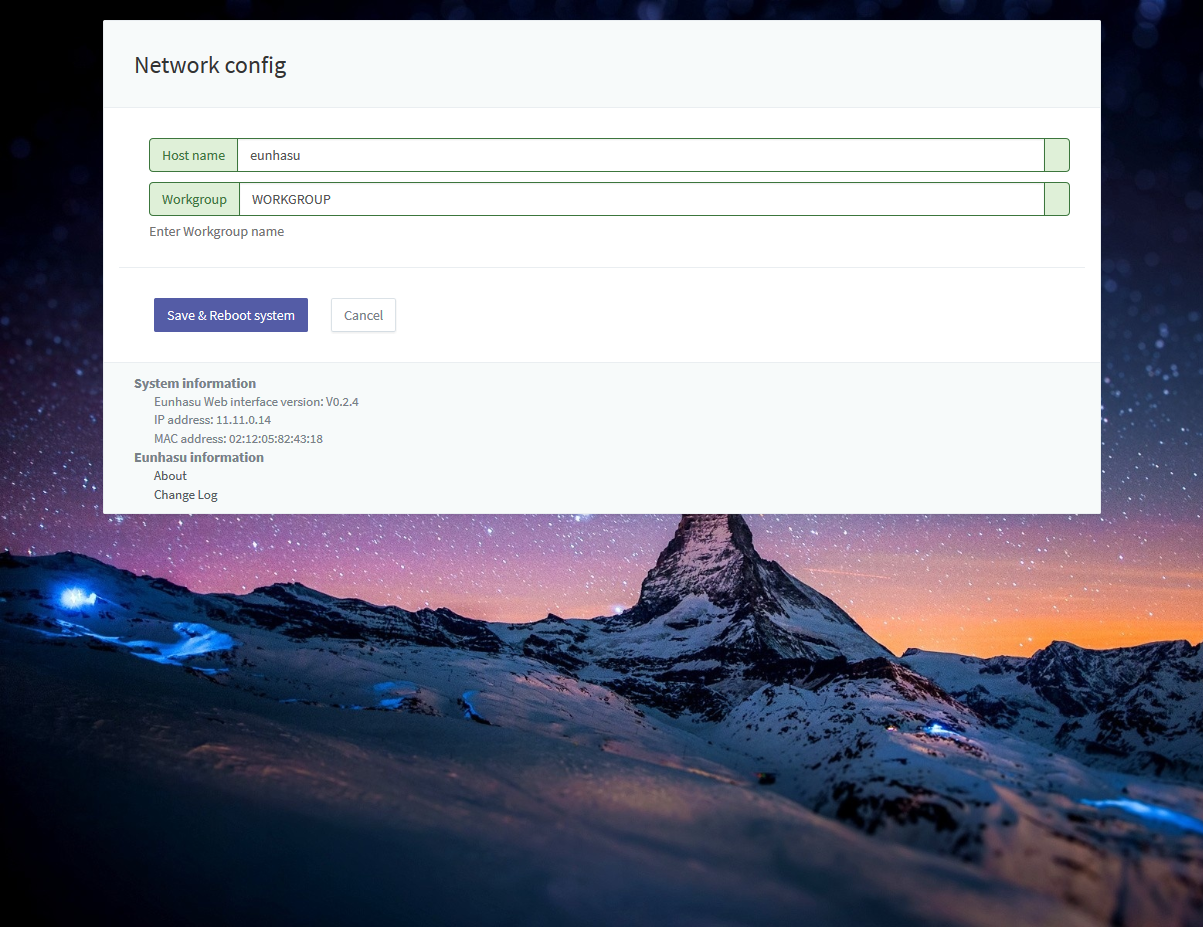Focus the Host name field containing eunhasu

click(640, 155)
